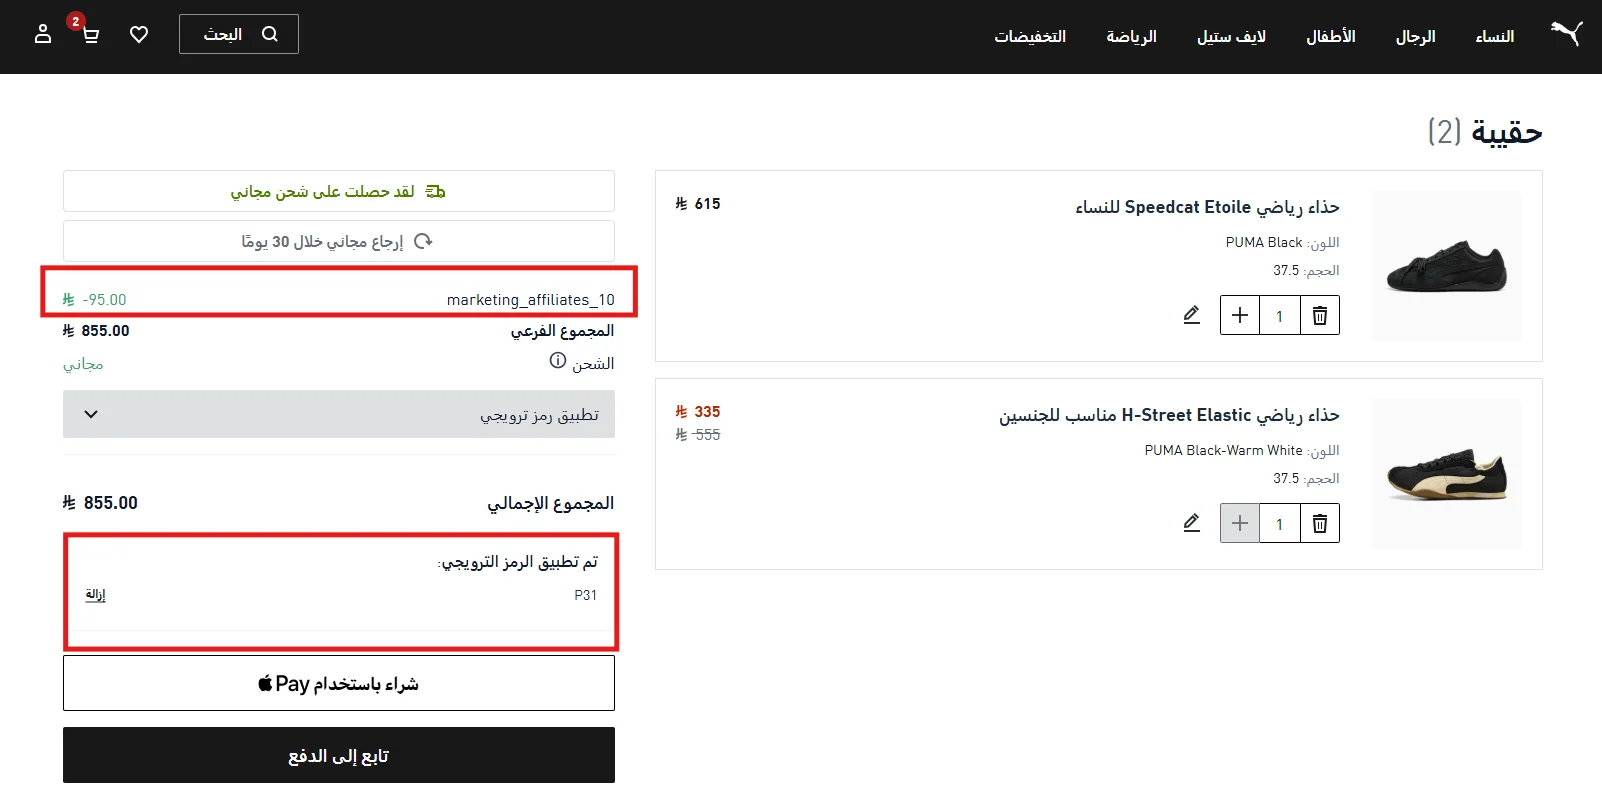Click the promo code text P31
Screen dimensions: 1602x787
click(585, 595)
